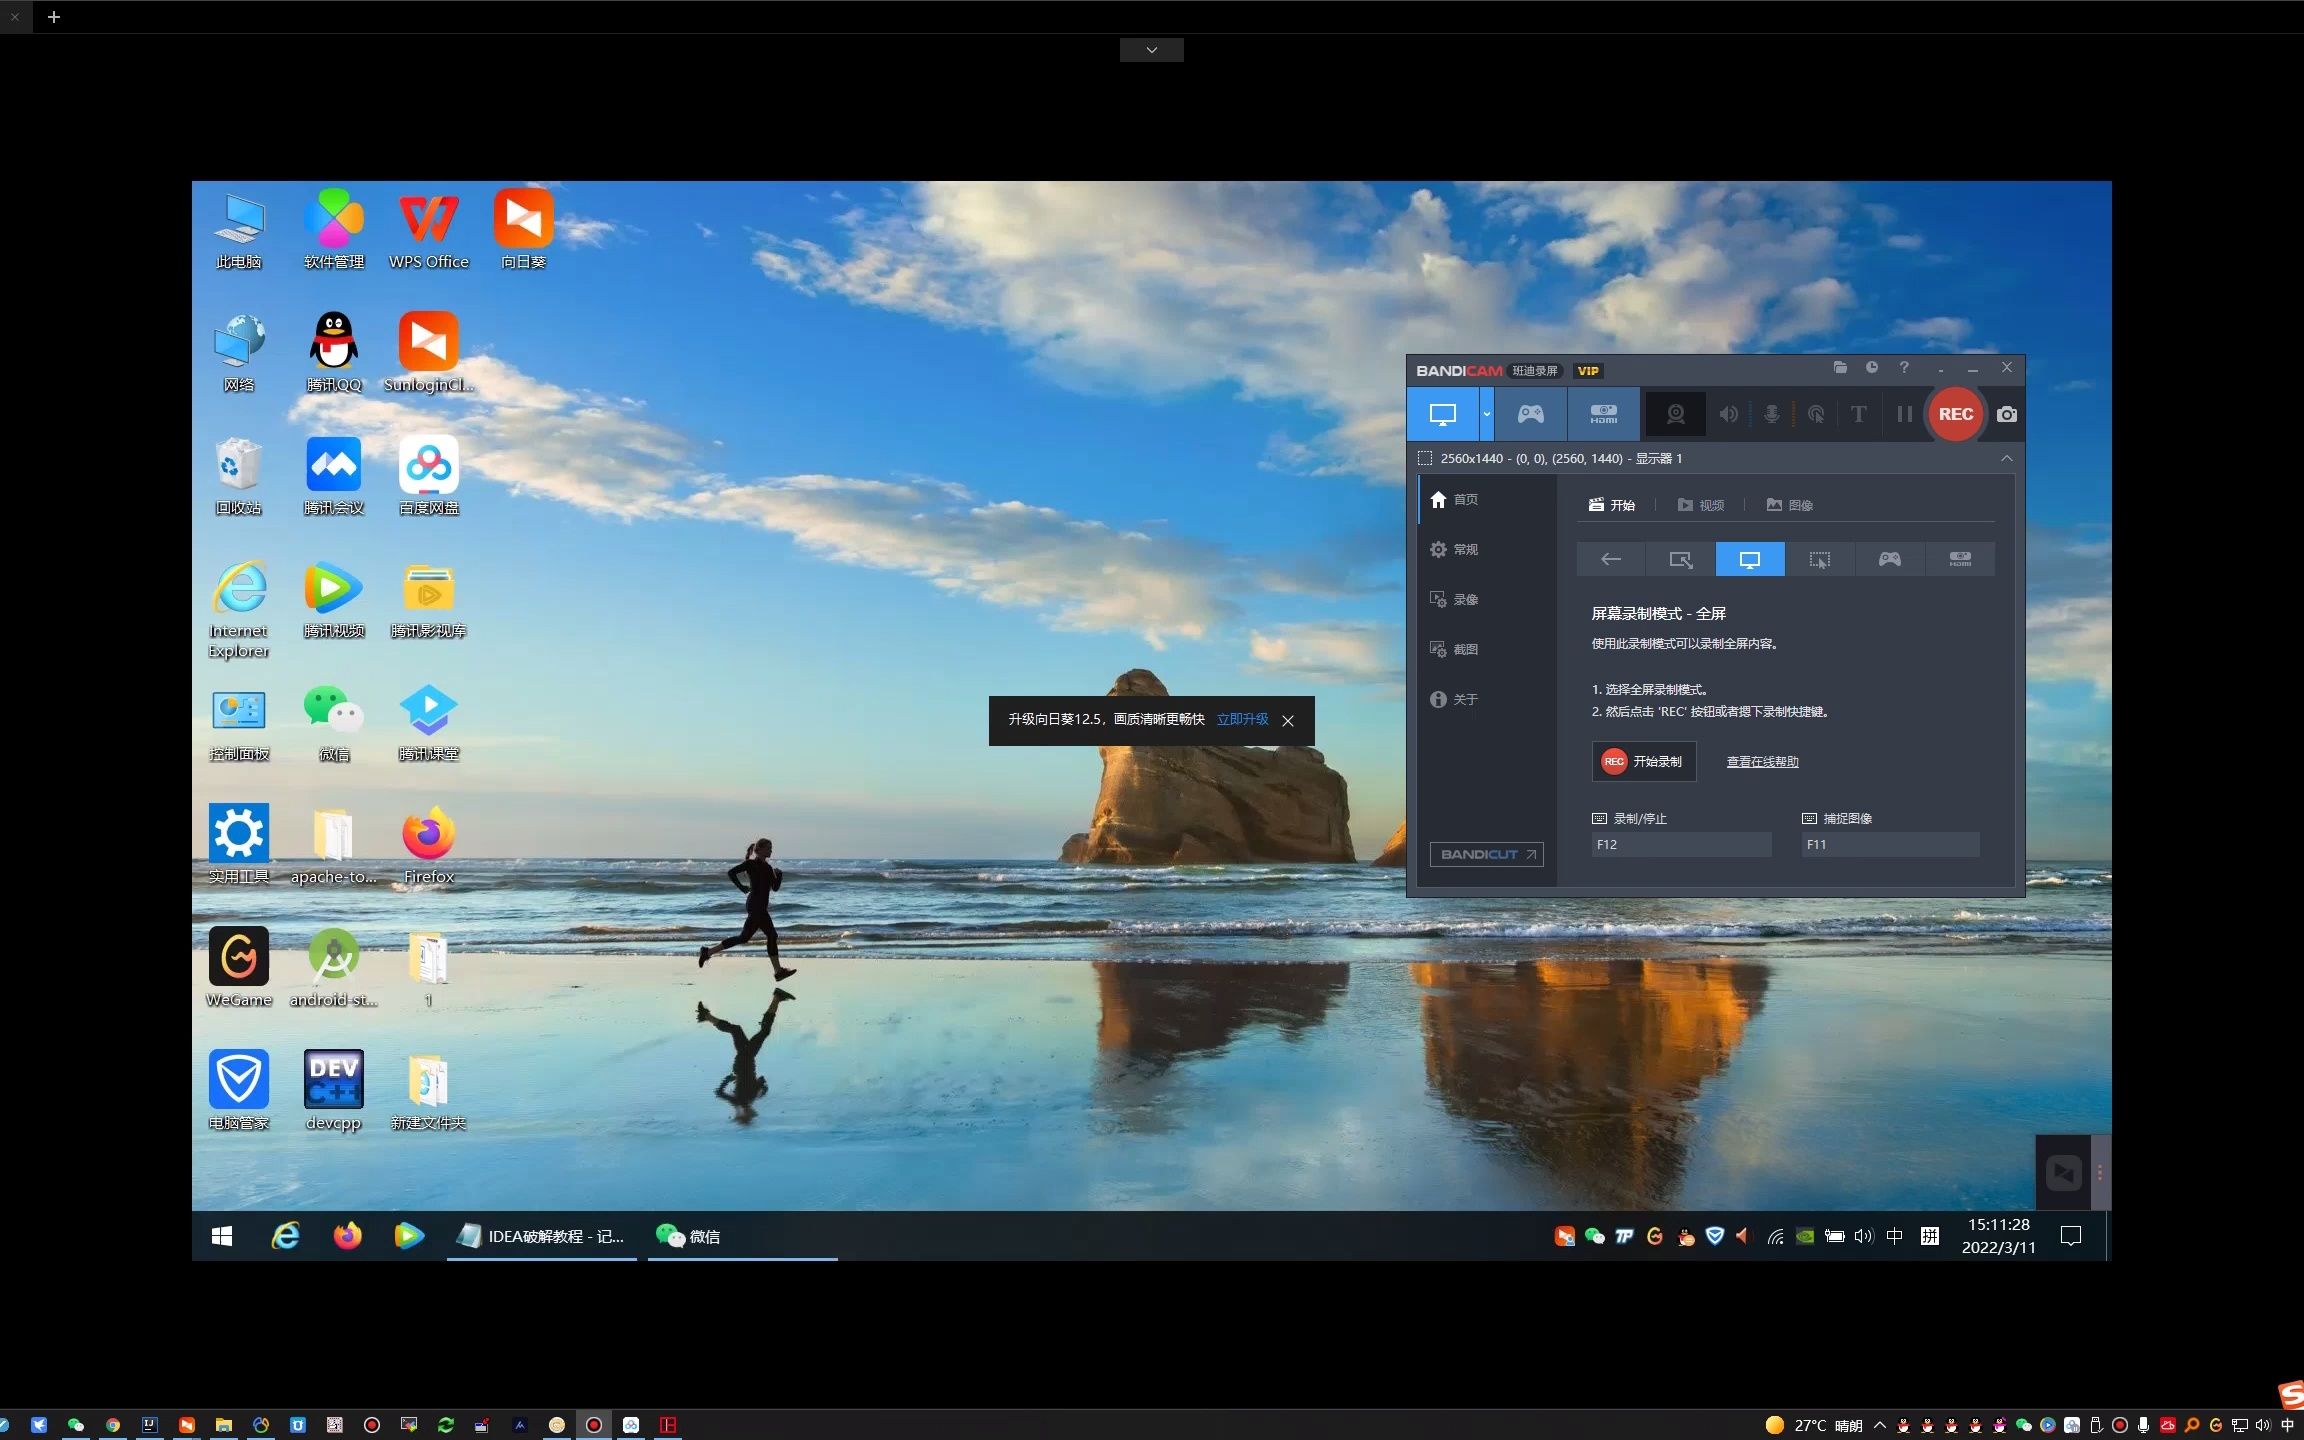Open the 查看在线帮助 link
The width and height of the screenshot is (2304, 1440).
click(x=1762, y=762)
